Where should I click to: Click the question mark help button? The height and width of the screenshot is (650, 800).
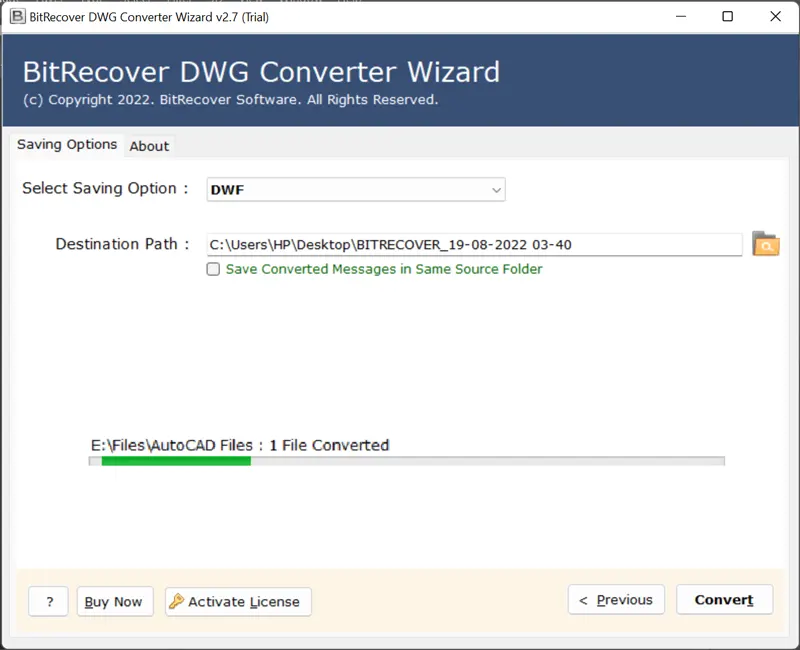coord(48,602)
